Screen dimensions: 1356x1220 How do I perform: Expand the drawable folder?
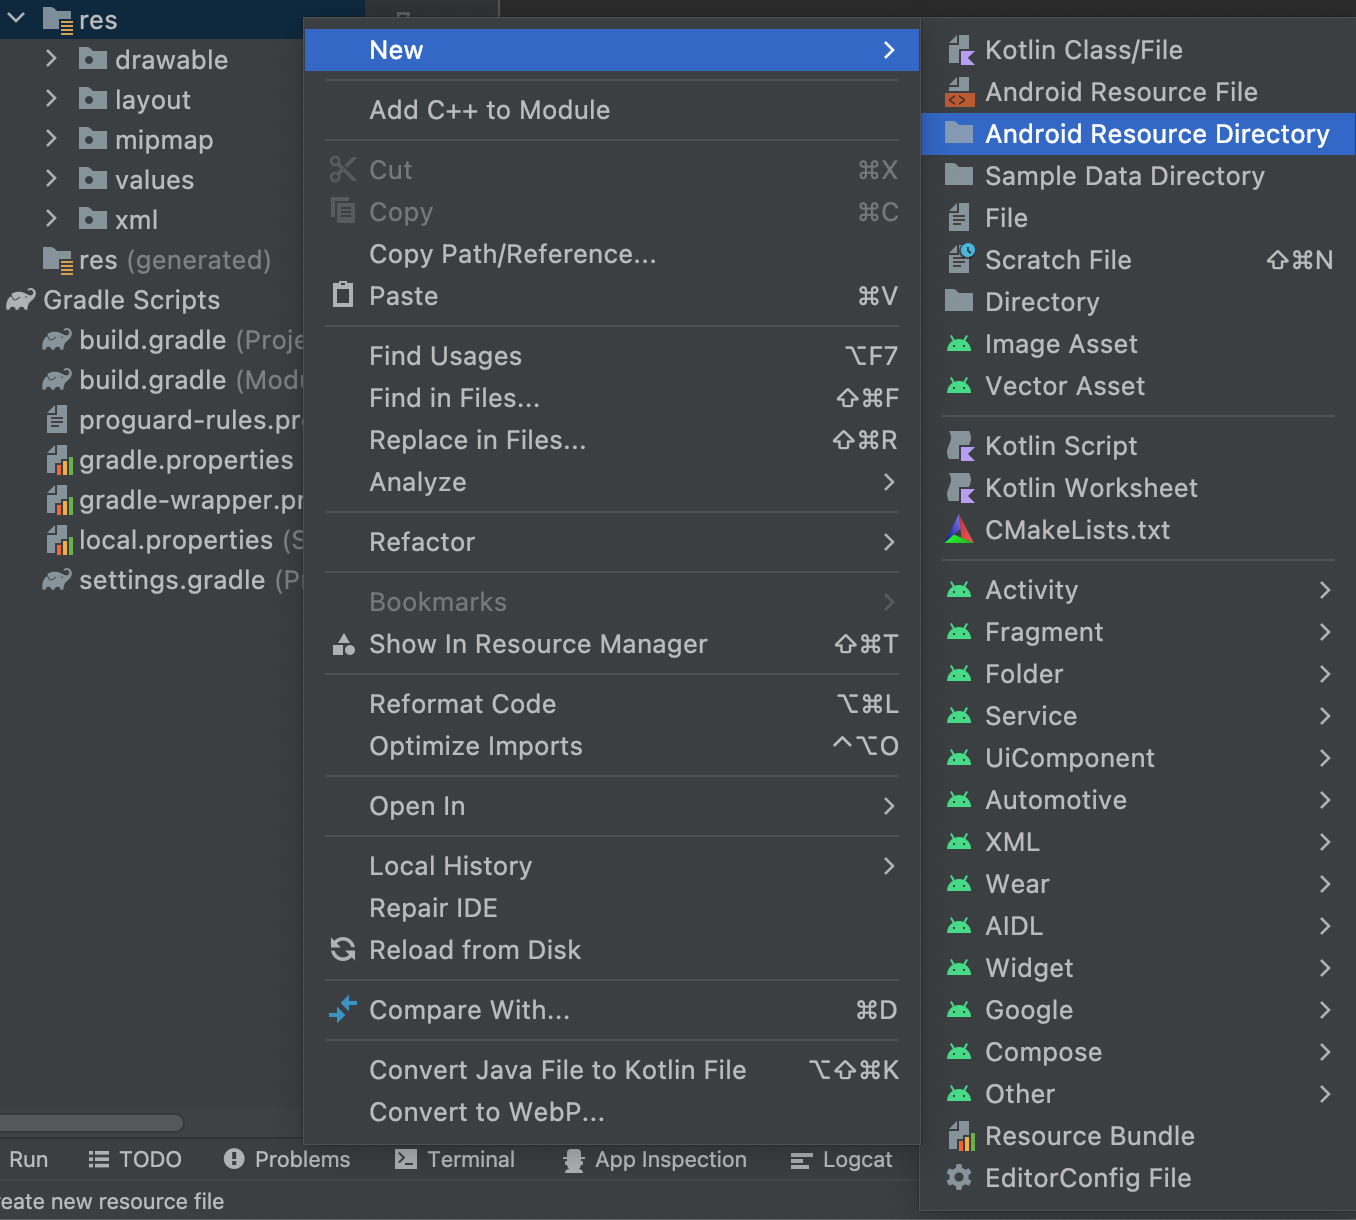[51, 59]
